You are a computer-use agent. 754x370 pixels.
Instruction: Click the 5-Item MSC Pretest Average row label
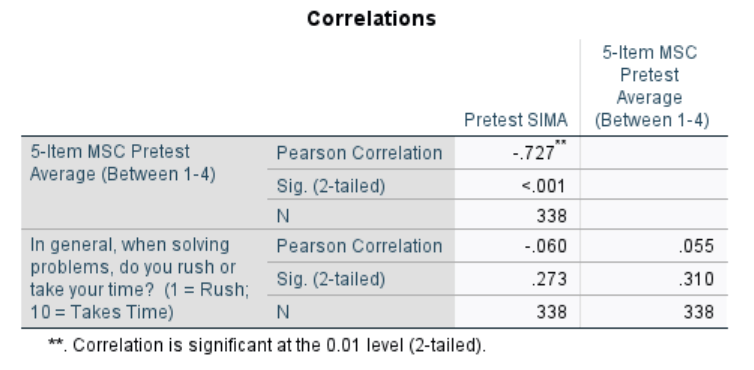[123, 163]
